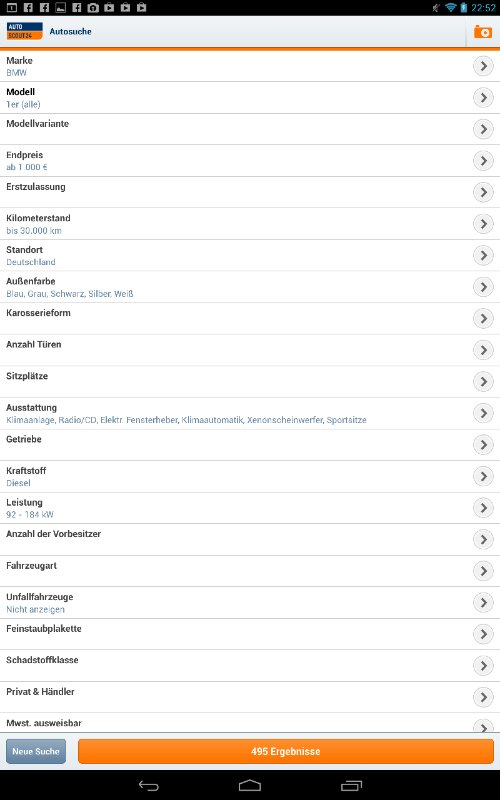
Task: Open the Kraftstoff Diesel selection
Action: (250, 477)
